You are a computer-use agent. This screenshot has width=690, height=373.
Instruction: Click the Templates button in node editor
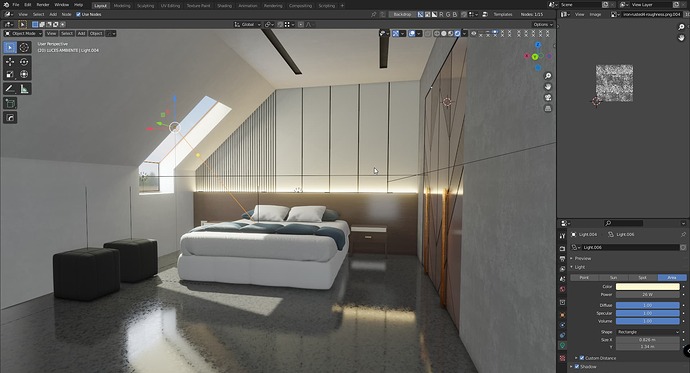point(503,15)
